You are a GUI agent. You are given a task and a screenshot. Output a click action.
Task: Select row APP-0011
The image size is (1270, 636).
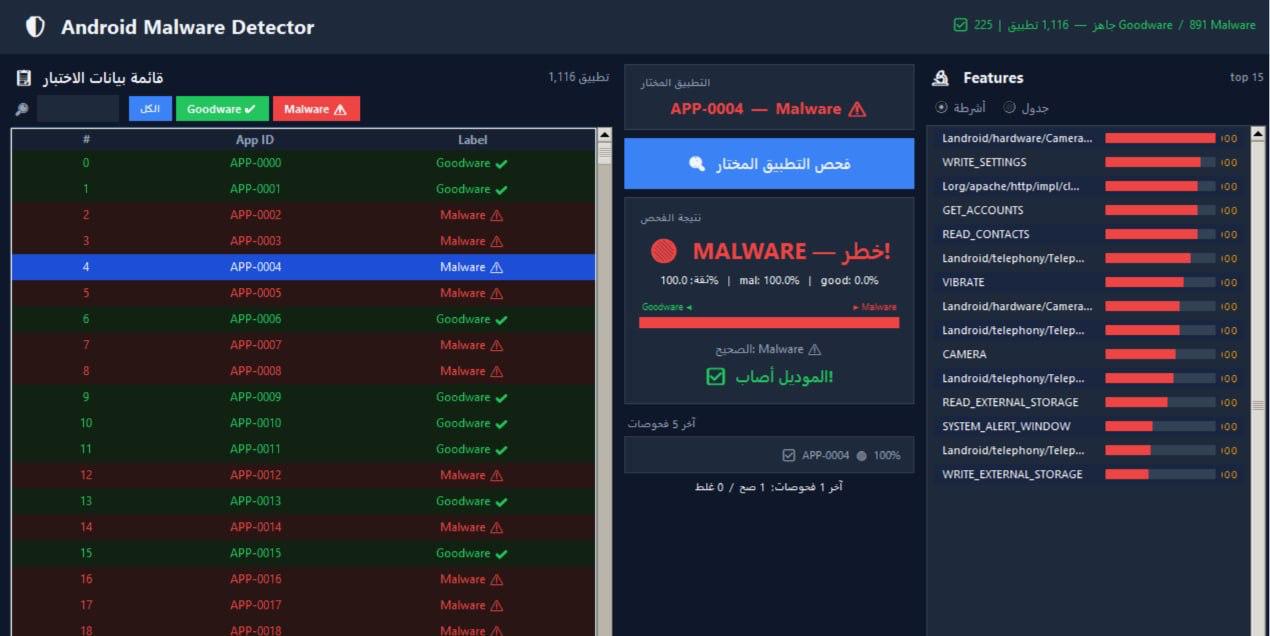[303, 449]
